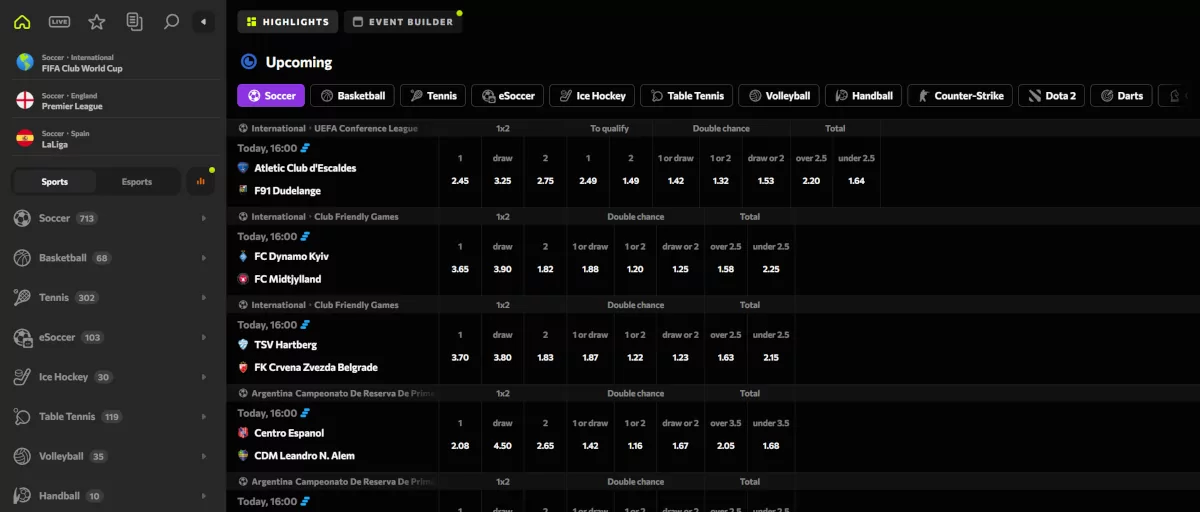Select Soccer filter chip
1200x512 pixels.
(x=271, y=96)
